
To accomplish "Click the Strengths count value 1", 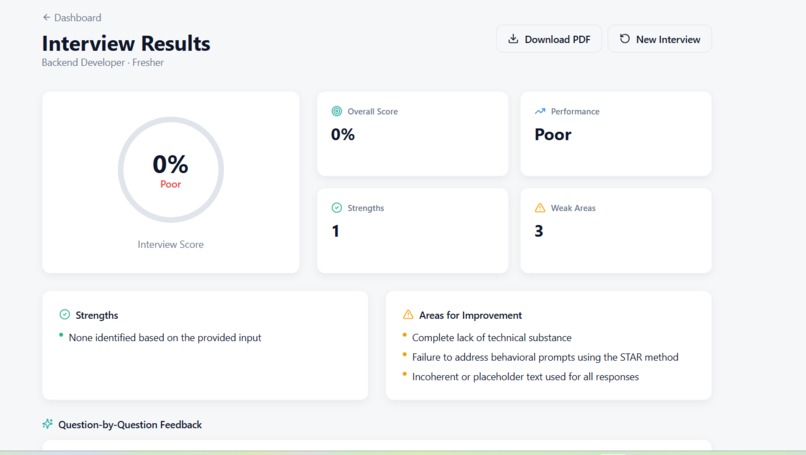I will 336,231.
